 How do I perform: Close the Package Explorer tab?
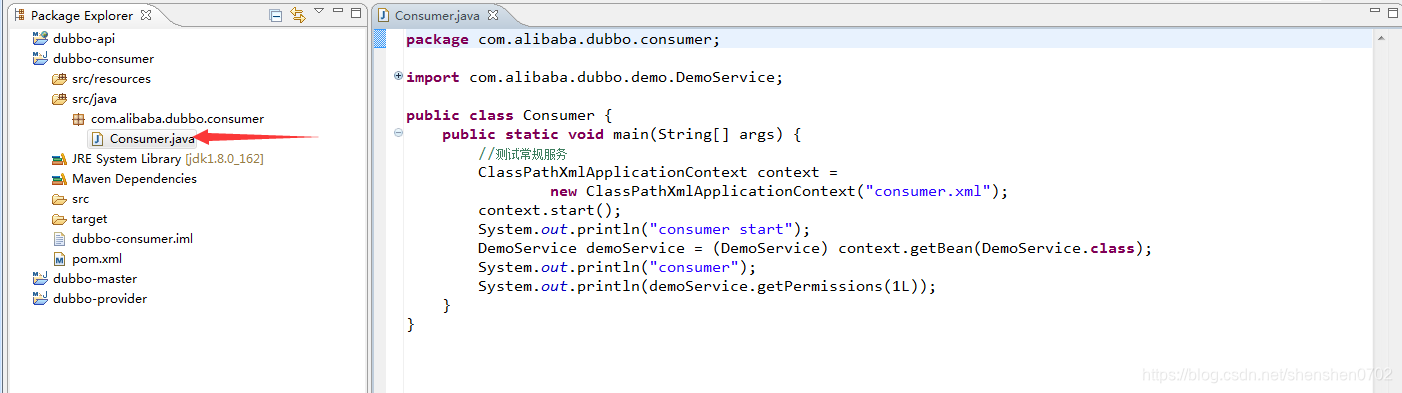(146, 15)
